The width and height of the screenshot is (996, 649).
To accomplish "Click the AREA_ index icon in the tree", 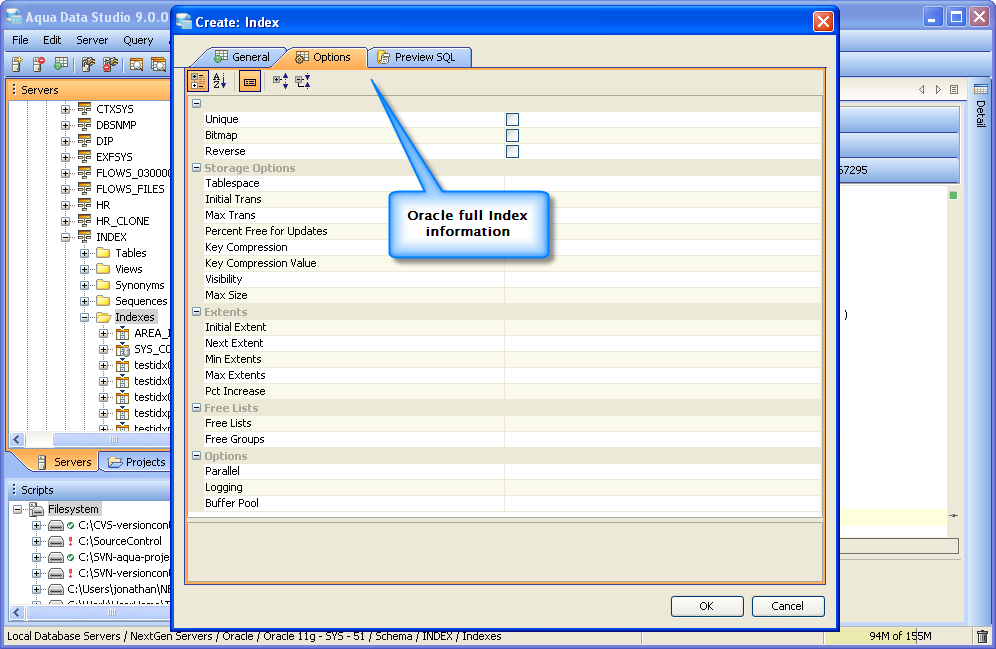I will [123, 333].
